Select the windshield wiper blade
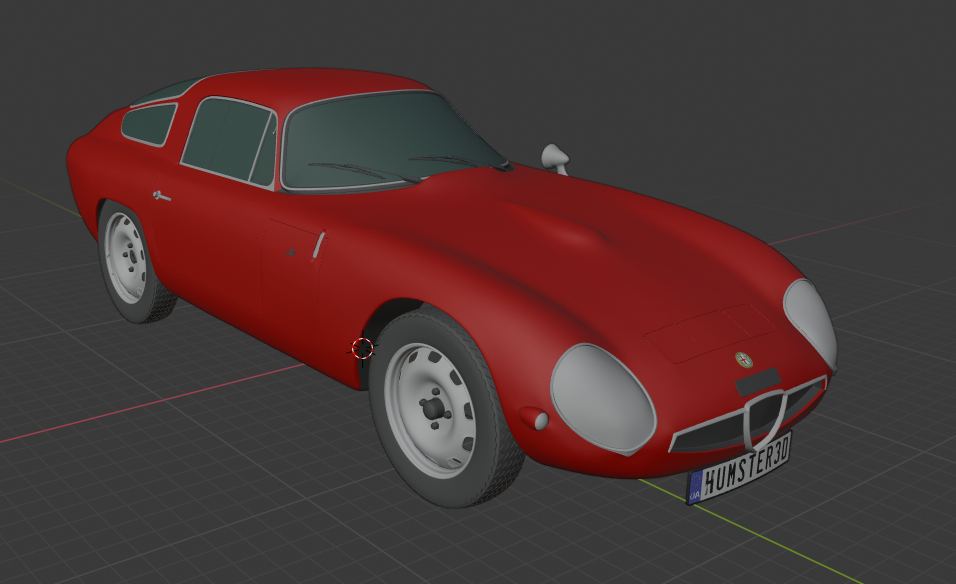The width and height of the screenshot is (956, 584). (x=360, y=171)
